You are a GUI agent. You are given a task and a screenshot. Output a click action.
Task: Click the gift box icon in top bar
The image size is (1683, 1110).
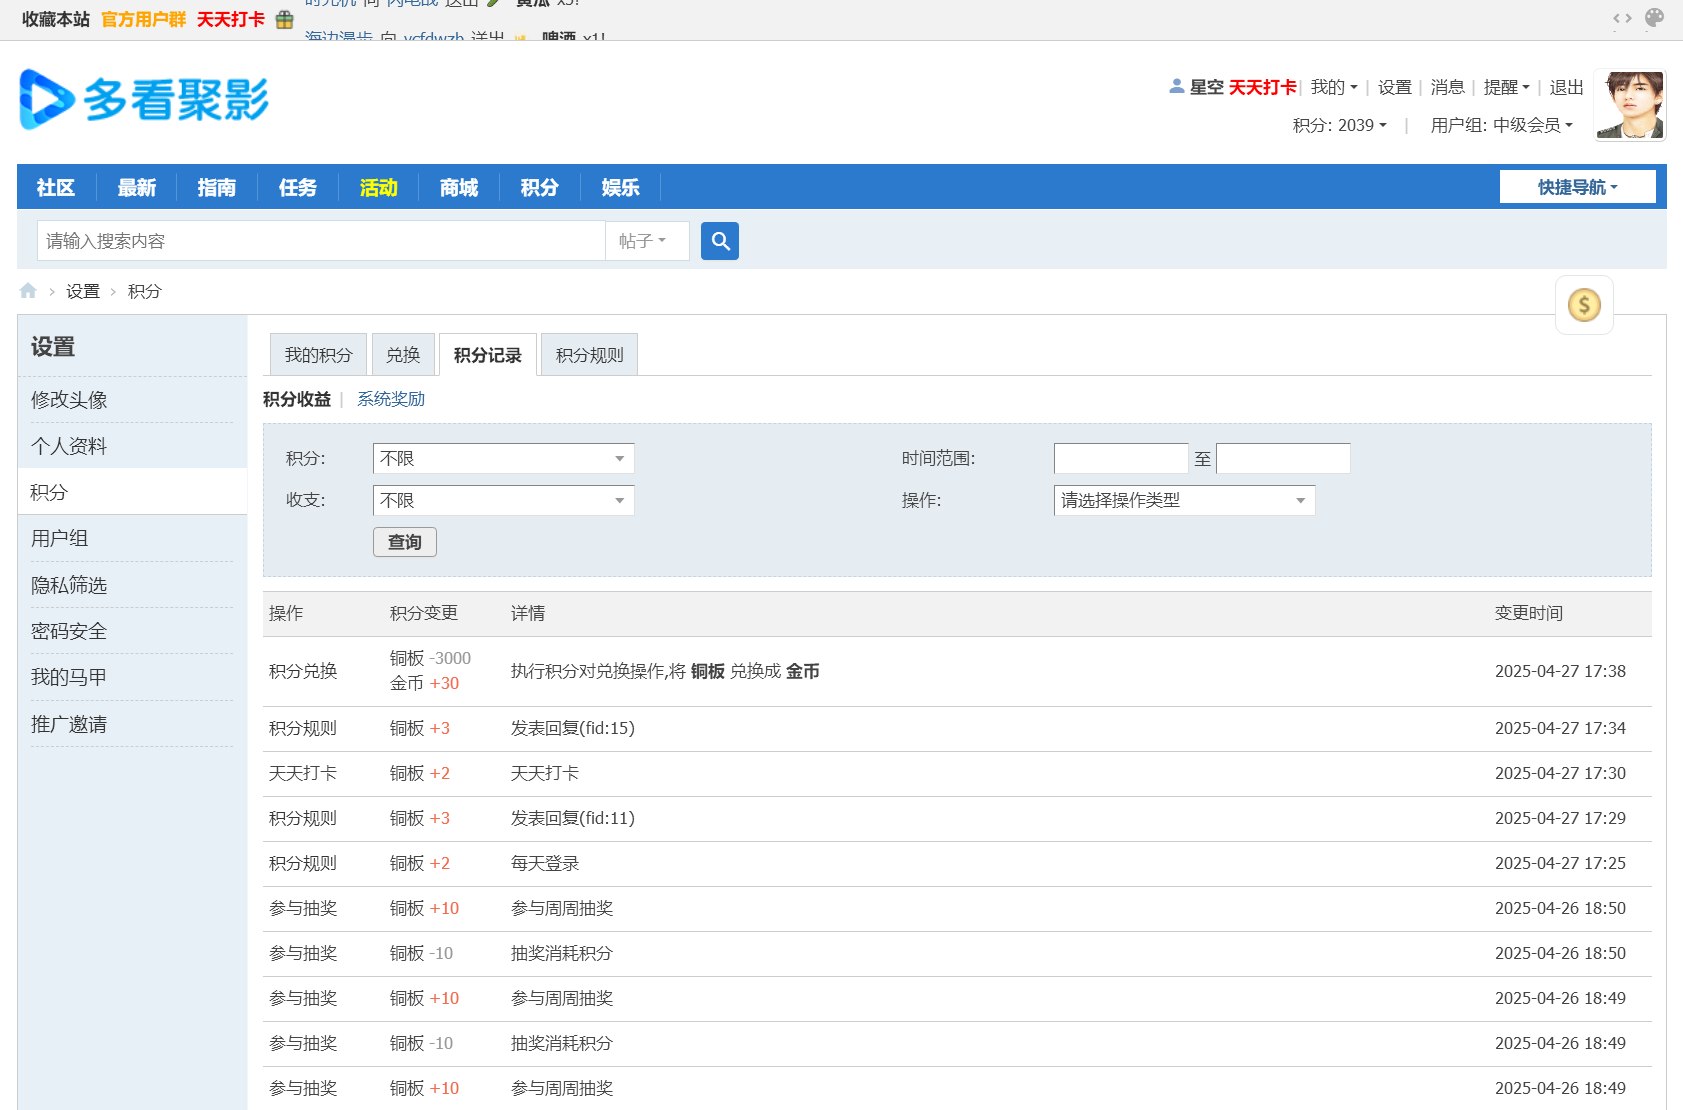click(x=285, y=19)
